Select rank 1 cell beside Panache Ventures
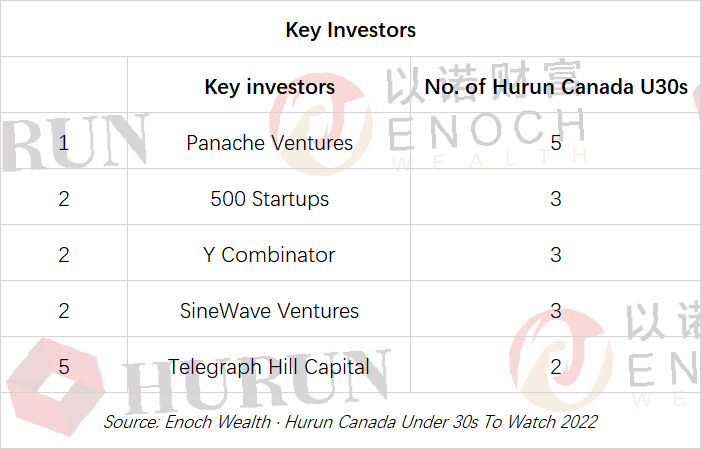 [x=64, y=143]
